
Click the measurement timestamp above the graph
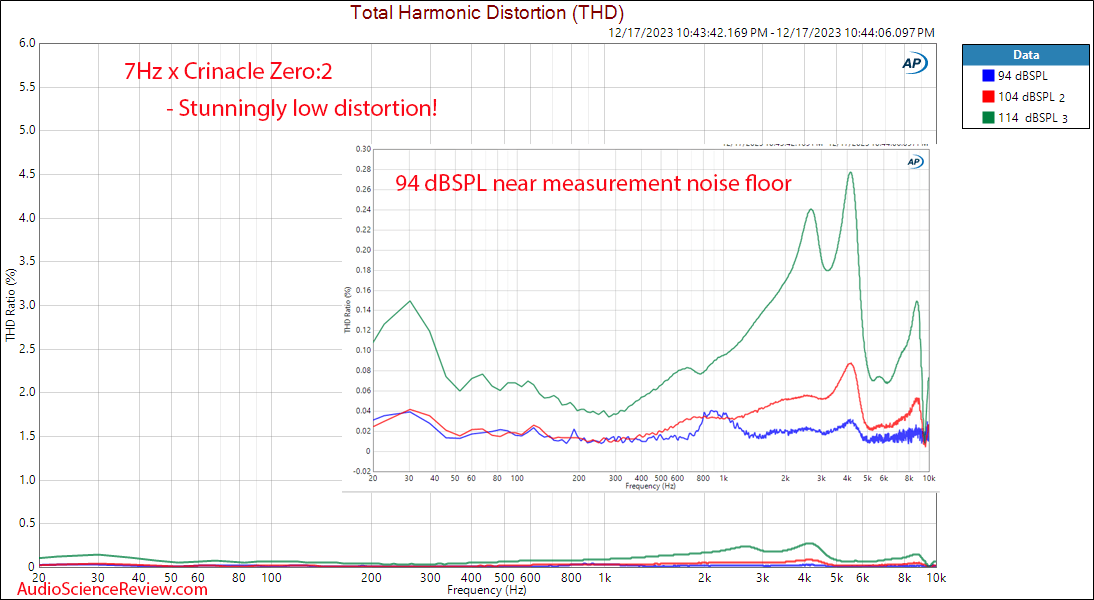click(x=772, y=33)
